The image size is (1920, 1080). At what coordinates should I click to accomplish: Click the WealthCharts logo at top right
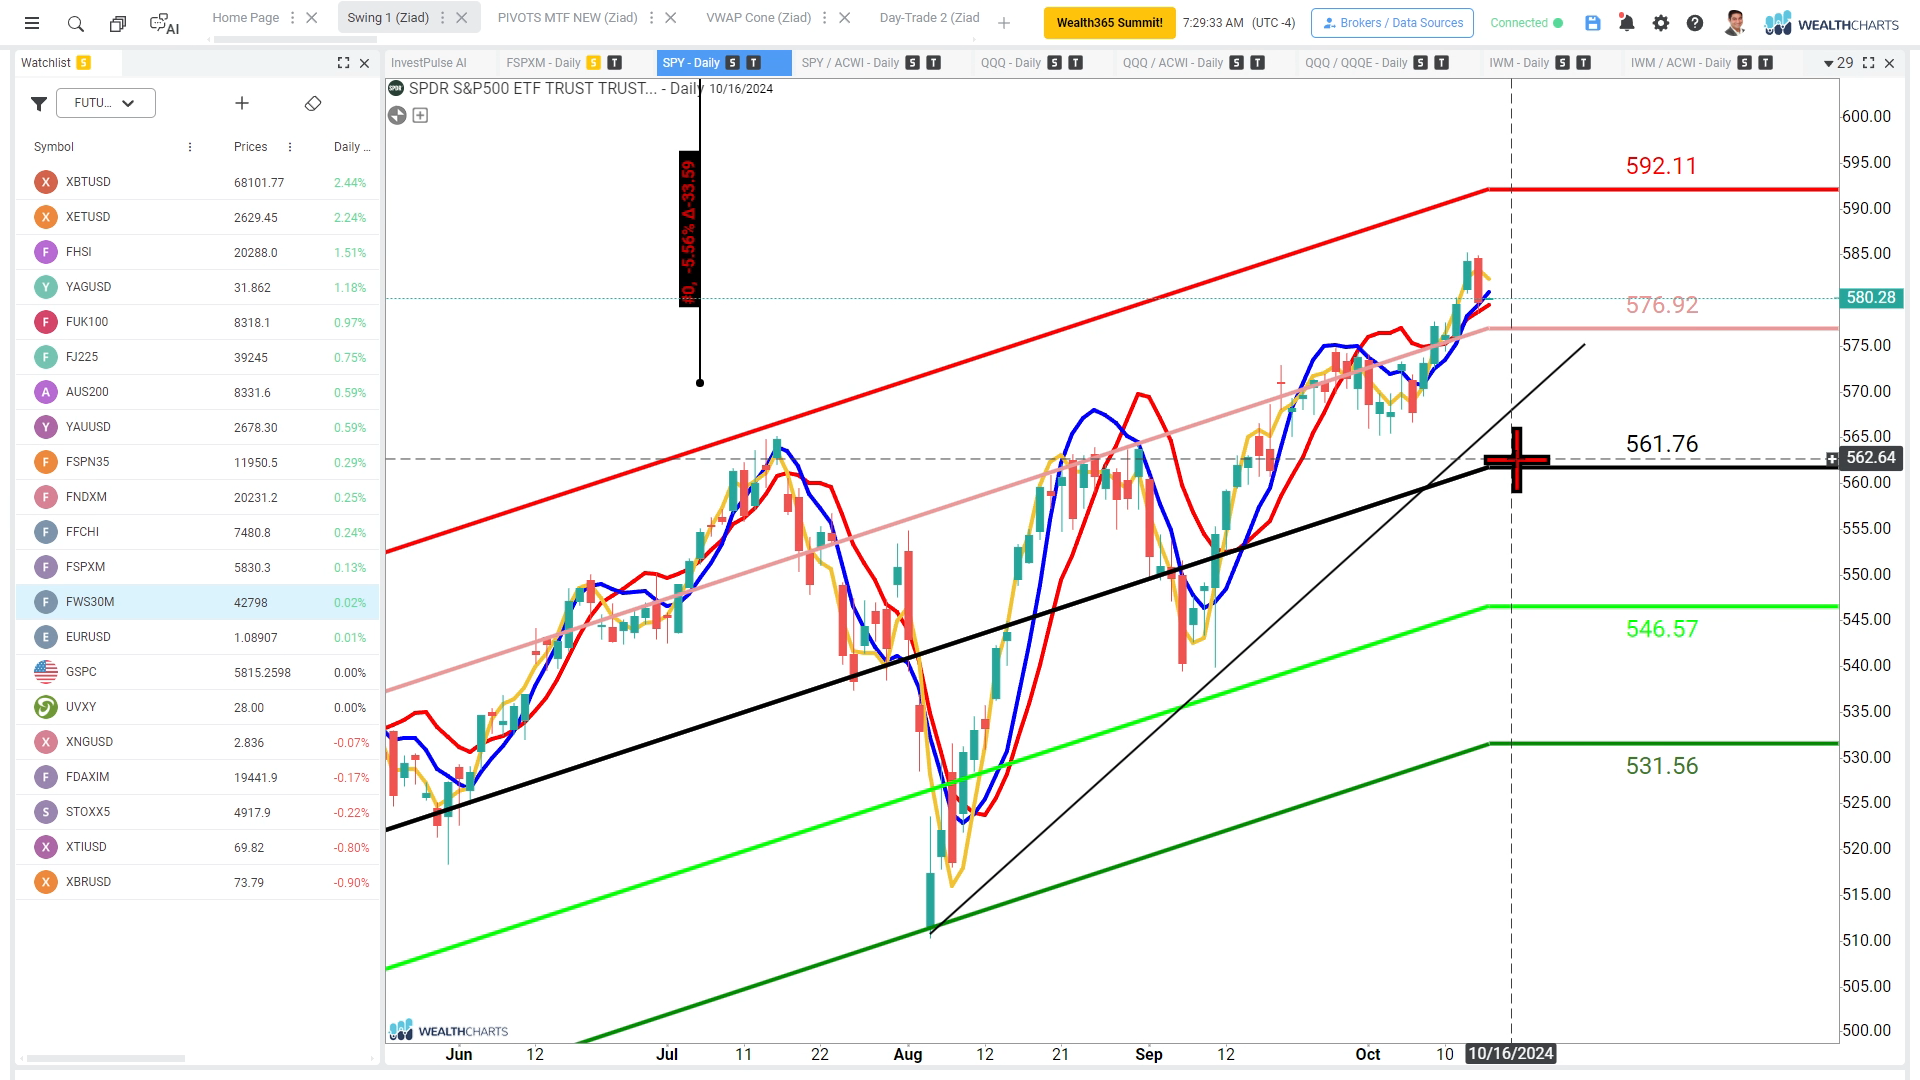click(x=1831, y=24)
